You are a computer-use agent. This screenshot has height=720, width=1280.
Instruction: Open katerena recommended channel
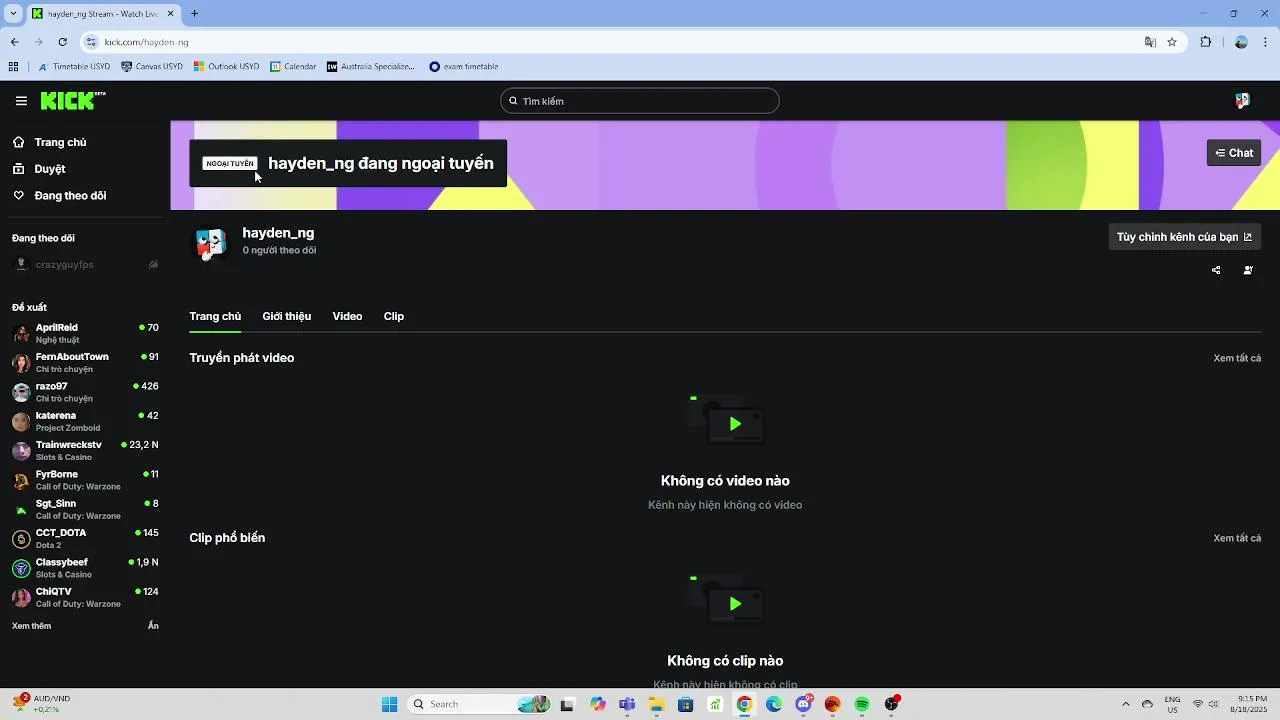(x=85, y=421)
